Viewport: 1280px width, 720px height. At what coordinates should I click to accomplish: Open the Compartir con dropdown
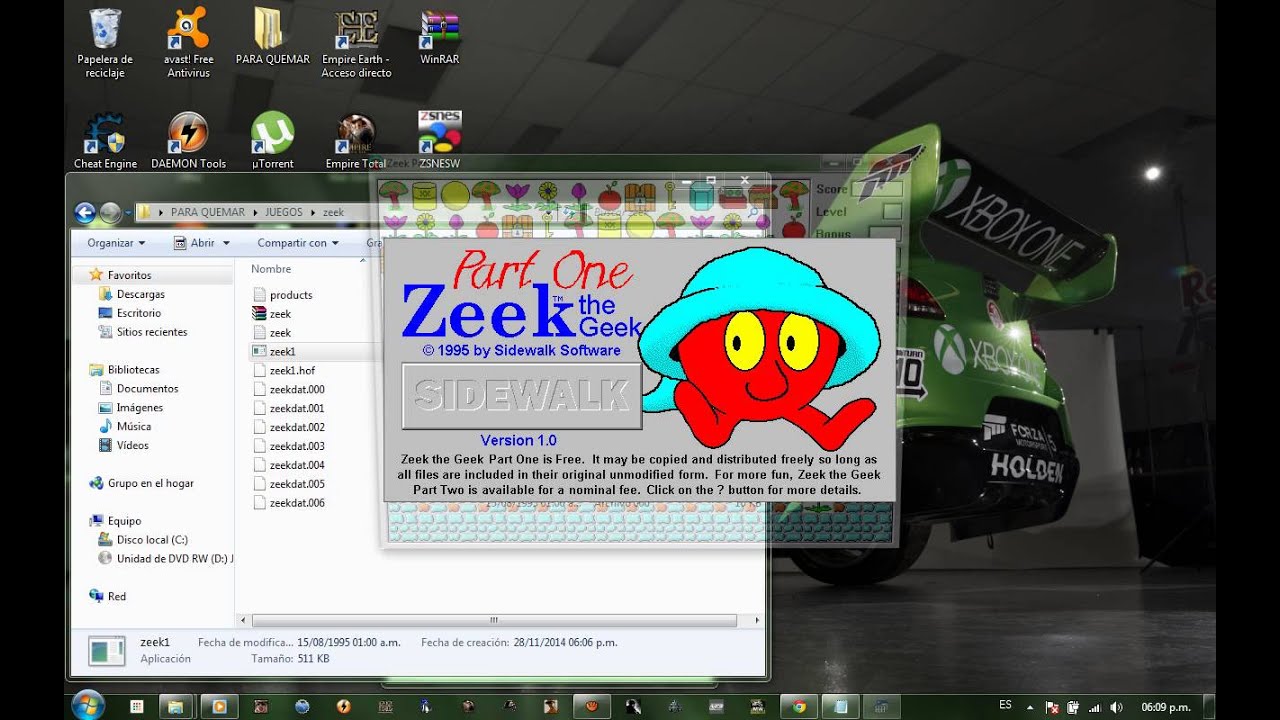coord(297,243)
